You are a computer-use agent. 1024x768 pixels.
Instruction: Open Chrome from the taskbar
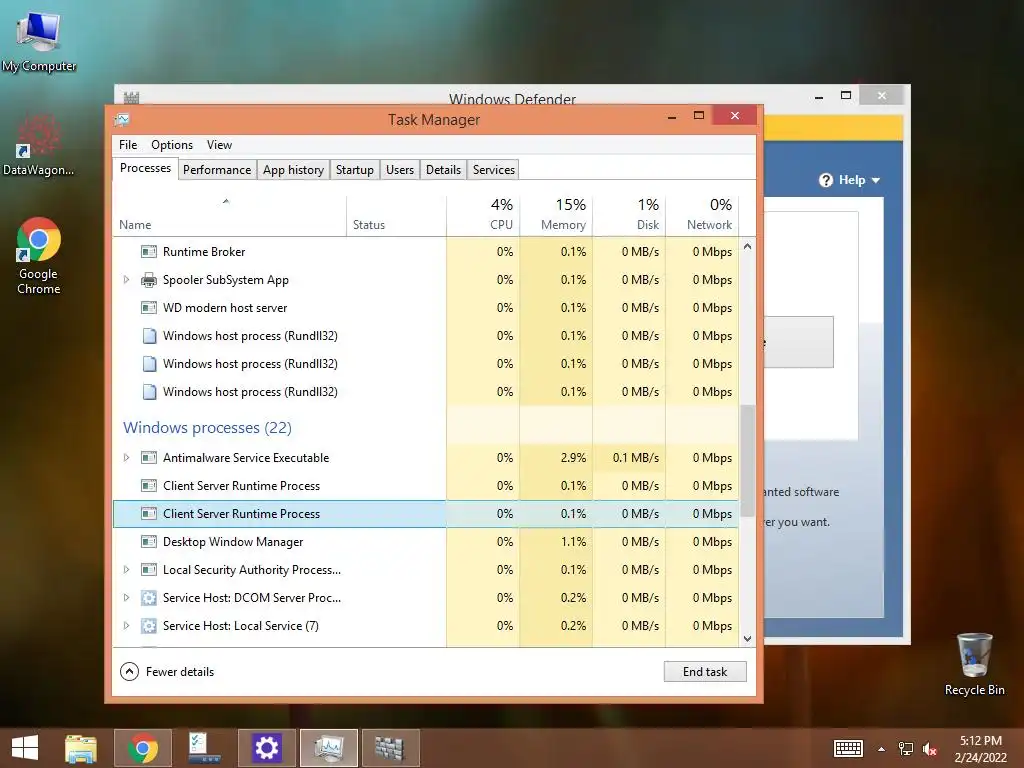[x=143, y=748]
